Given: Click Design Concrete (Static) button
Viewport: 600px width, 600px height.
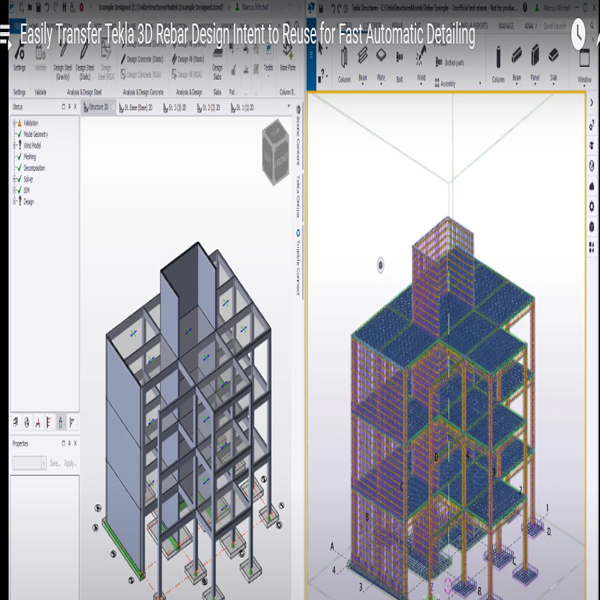Looking at the screenshot, I should pos(142,59).
